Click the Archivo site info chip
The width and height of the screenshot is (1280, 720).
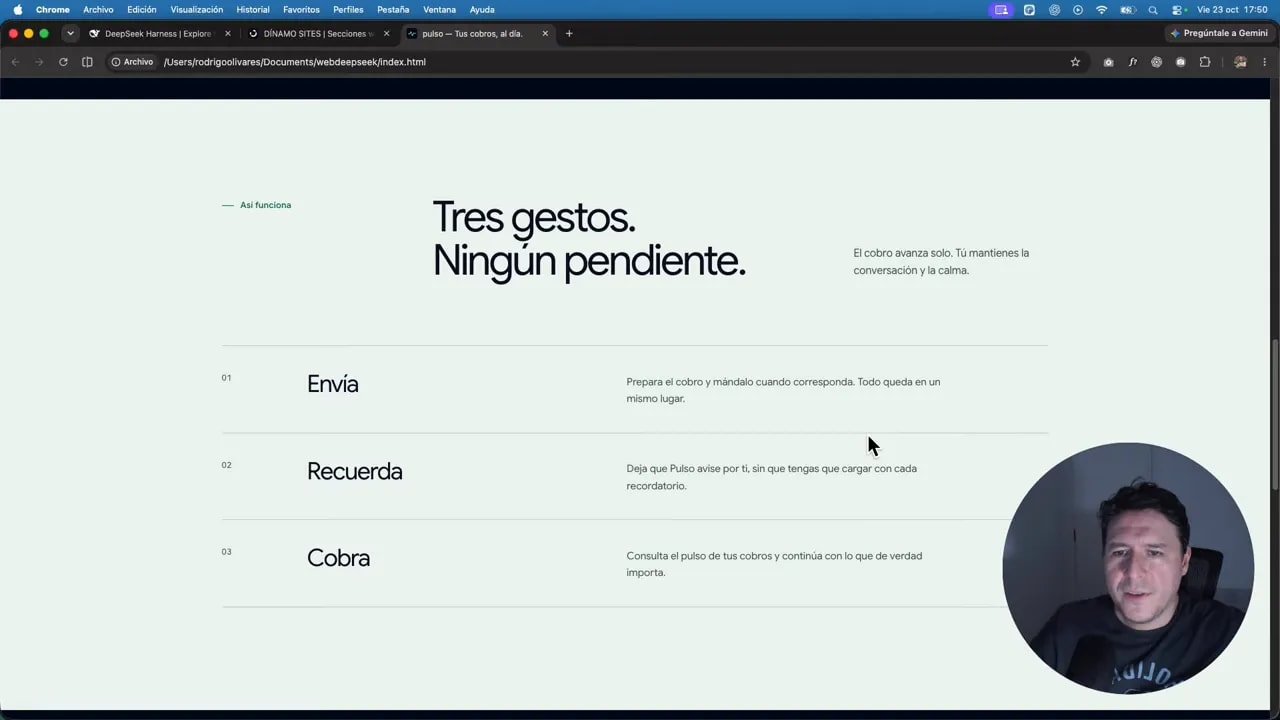tap(132, 62)
